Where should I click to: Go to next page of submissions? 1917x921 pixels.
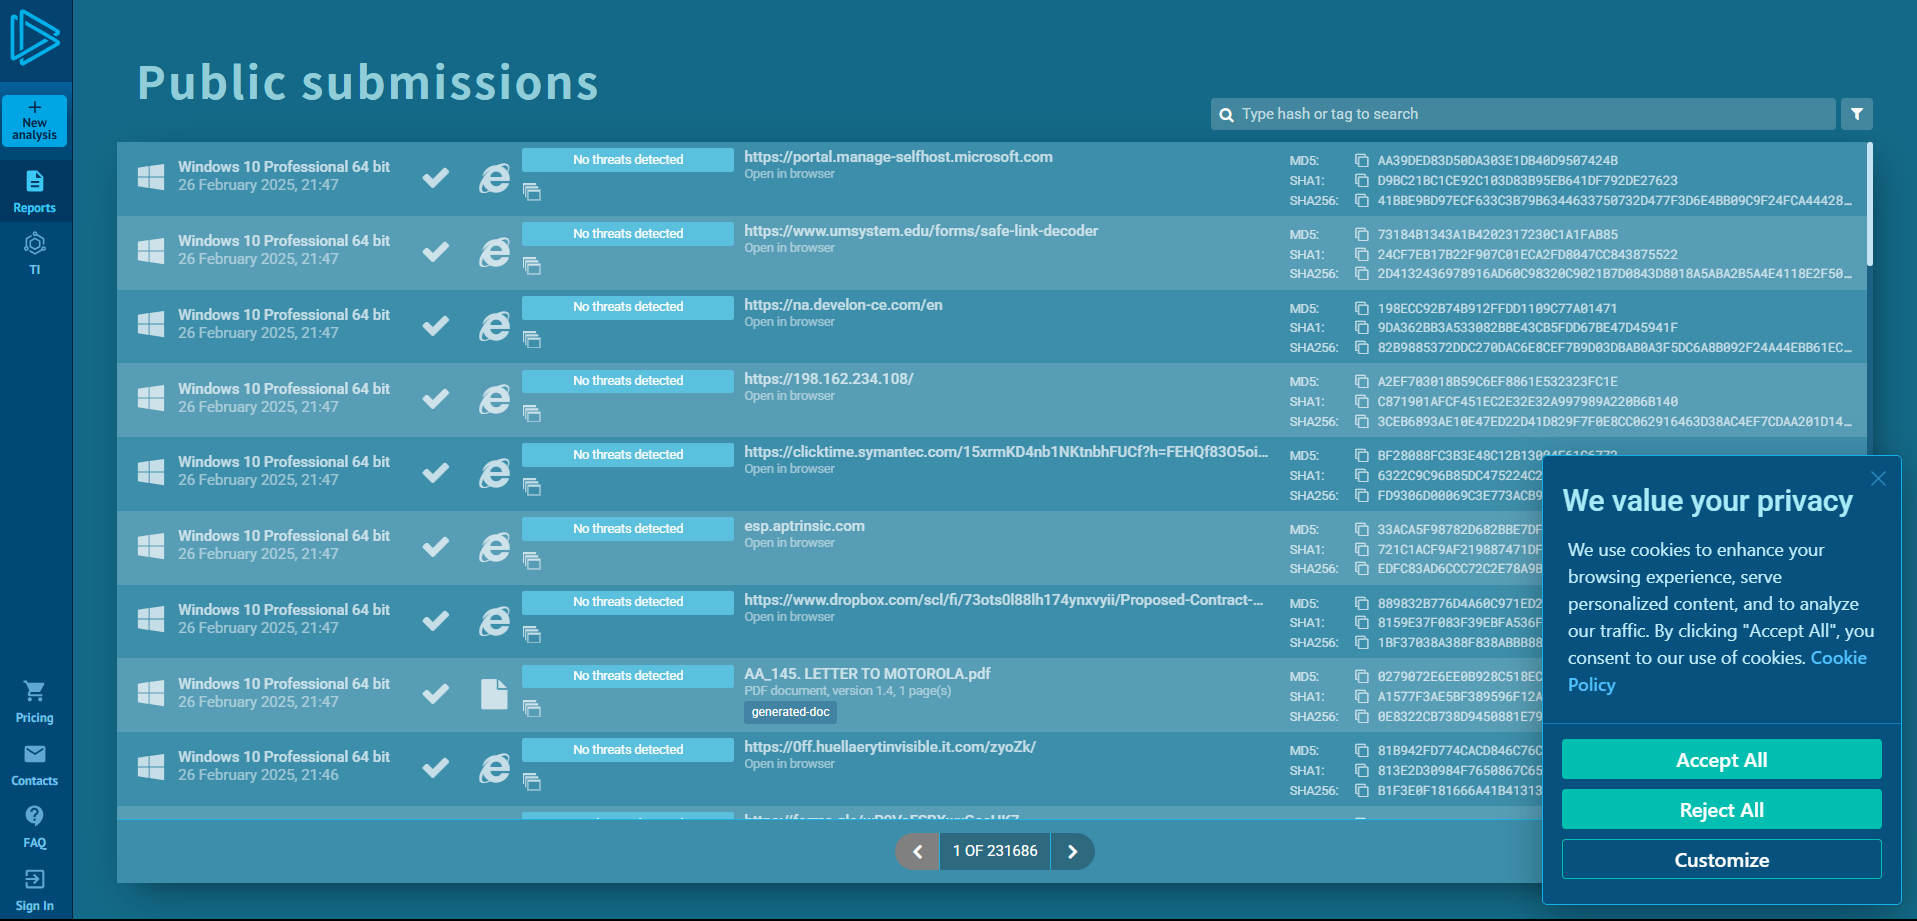point(1072,851)
